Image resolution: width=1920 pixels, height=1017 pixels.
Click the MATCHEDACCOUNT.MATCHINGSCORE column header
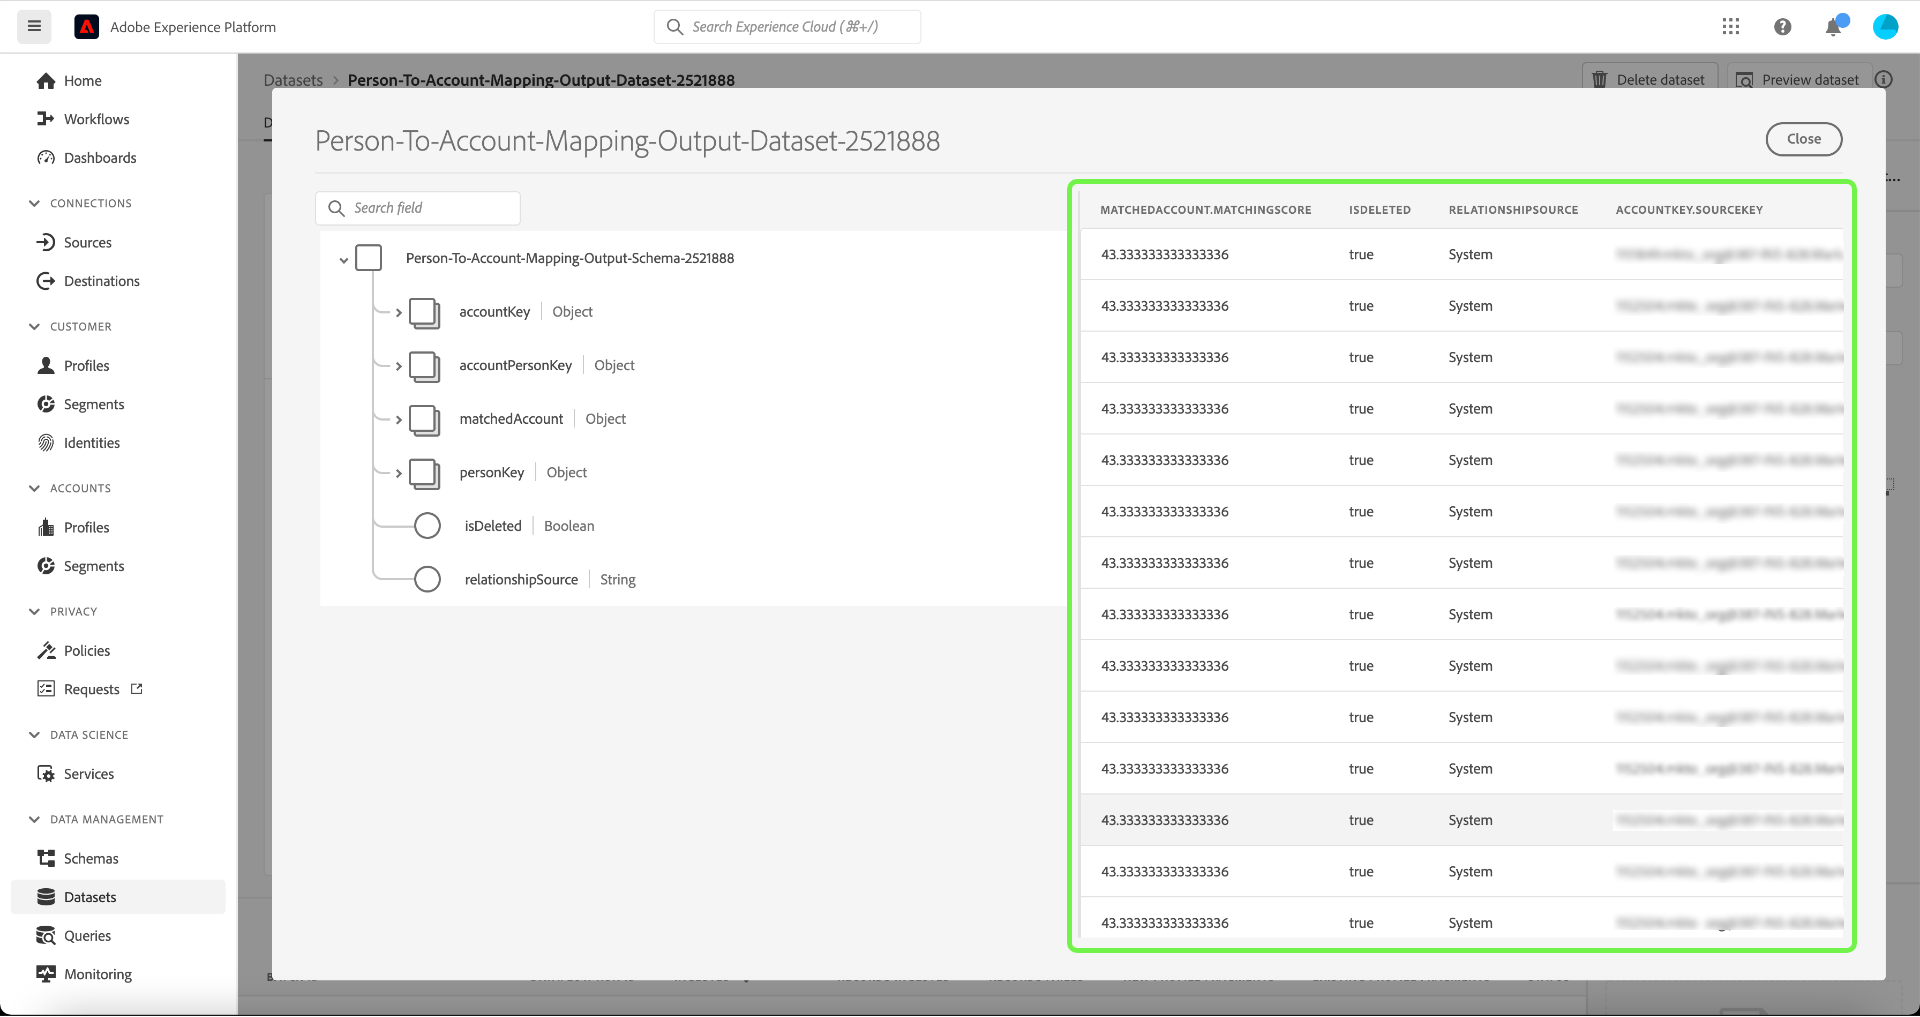[1205, 210]
